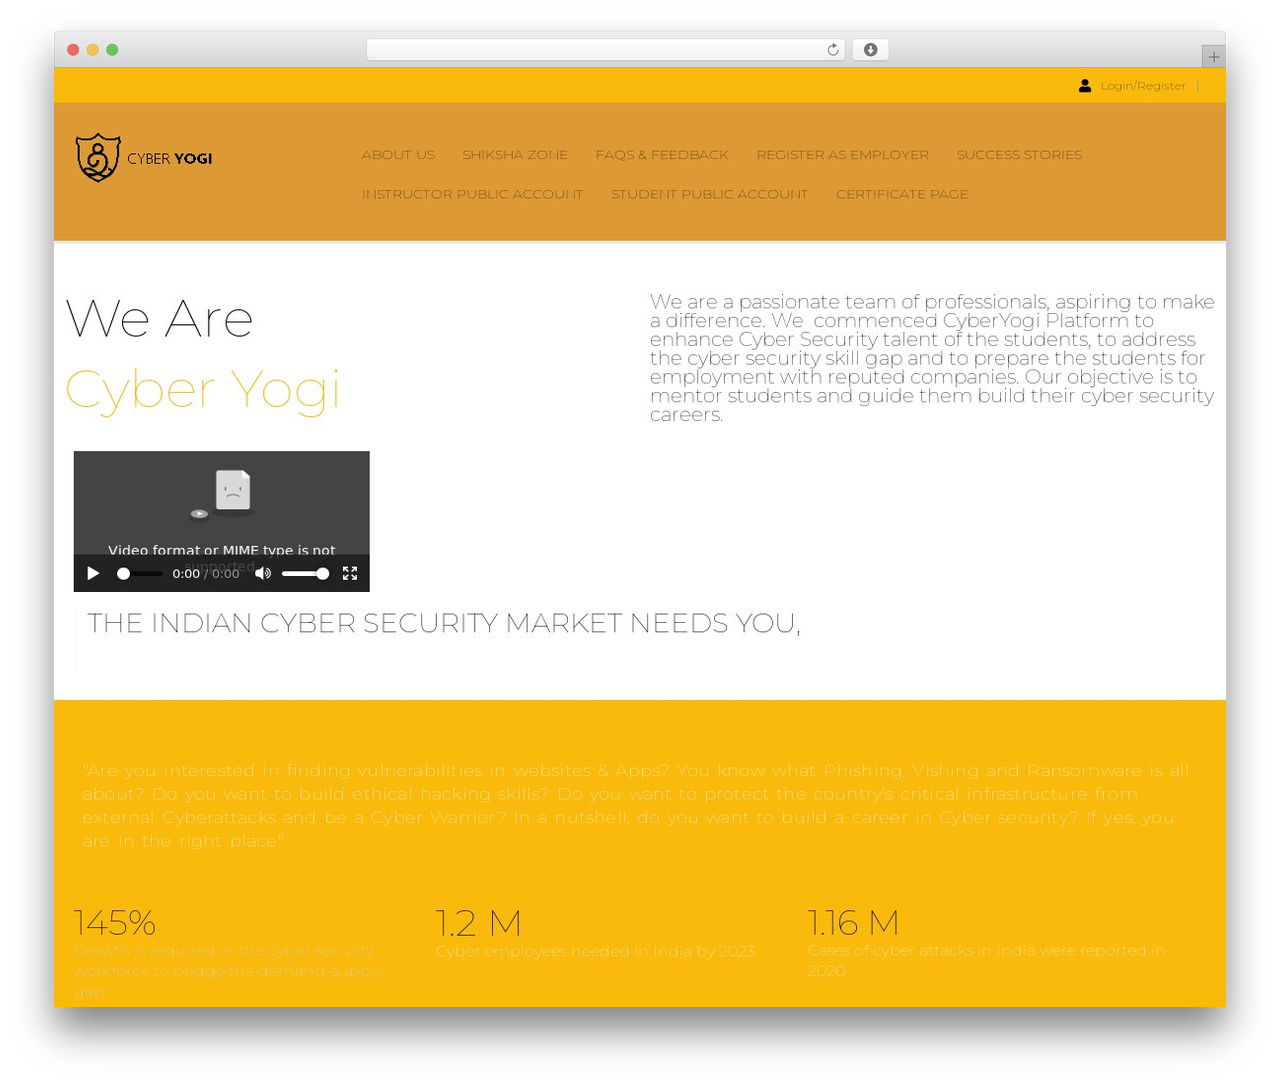Click the browser download arrow icon
Image resolution: width=1280 pixels, height=1084 pixels.
pyautogui.click(x=871, y=50)
